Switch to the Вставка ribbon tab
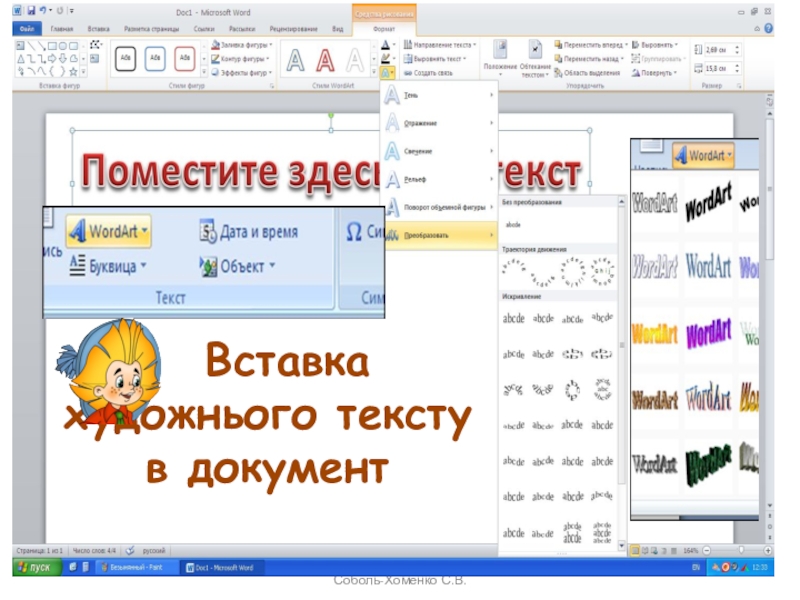Screen dimensions: 800x600 [98, 29]
